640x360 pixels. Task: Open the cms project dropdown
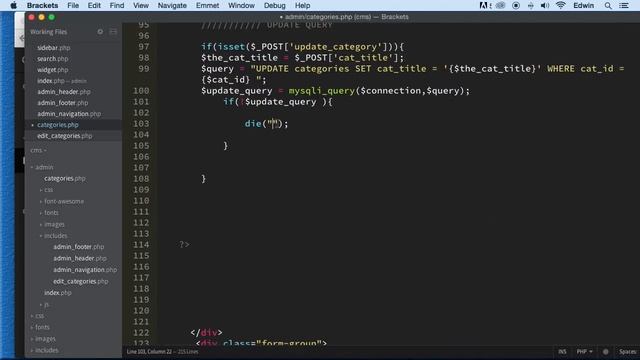(38, 150)
